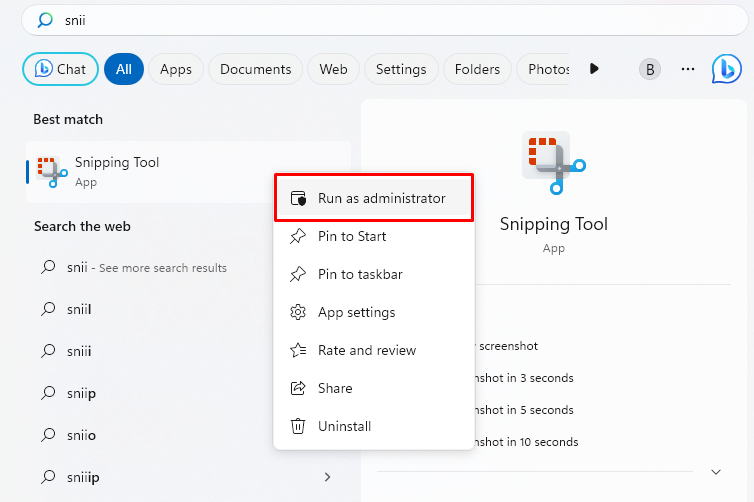Select Run as administrator
Screen dimensions: 754x502
pyautogui.click(x=374, y=198)
